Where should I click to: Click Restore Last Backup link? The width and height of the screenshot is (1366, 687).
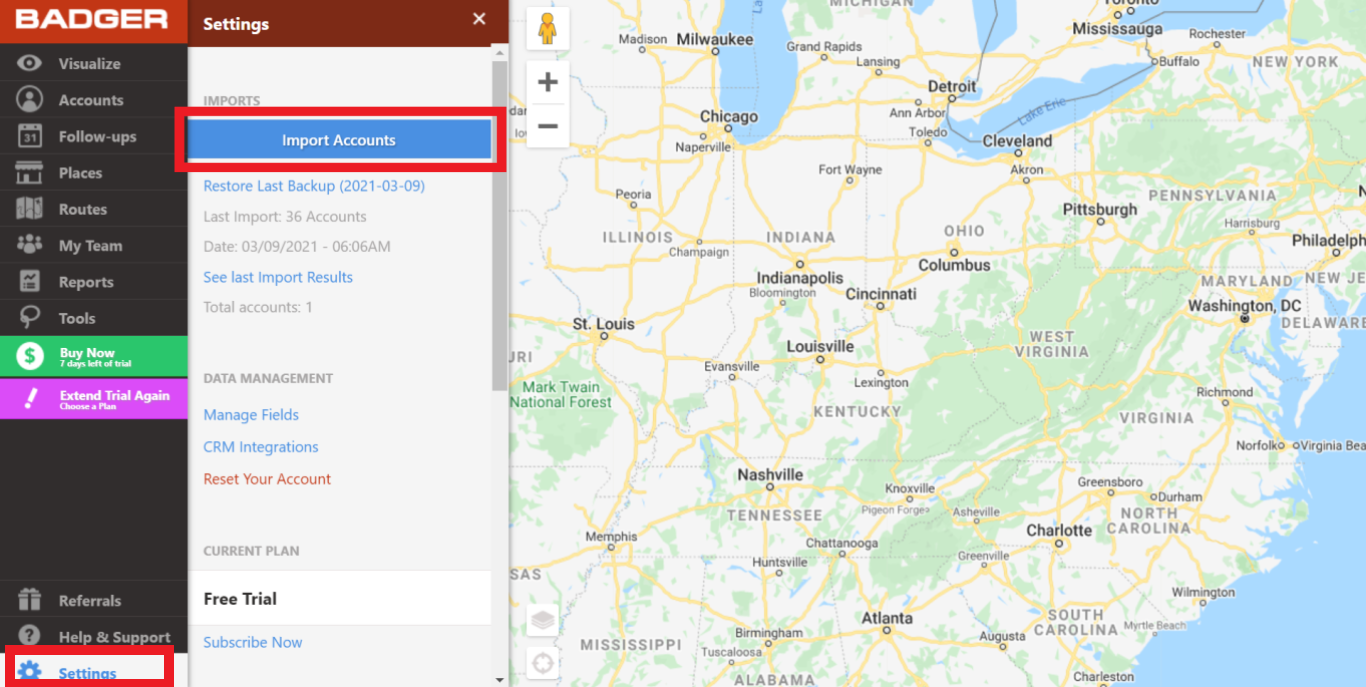[314, 186]
